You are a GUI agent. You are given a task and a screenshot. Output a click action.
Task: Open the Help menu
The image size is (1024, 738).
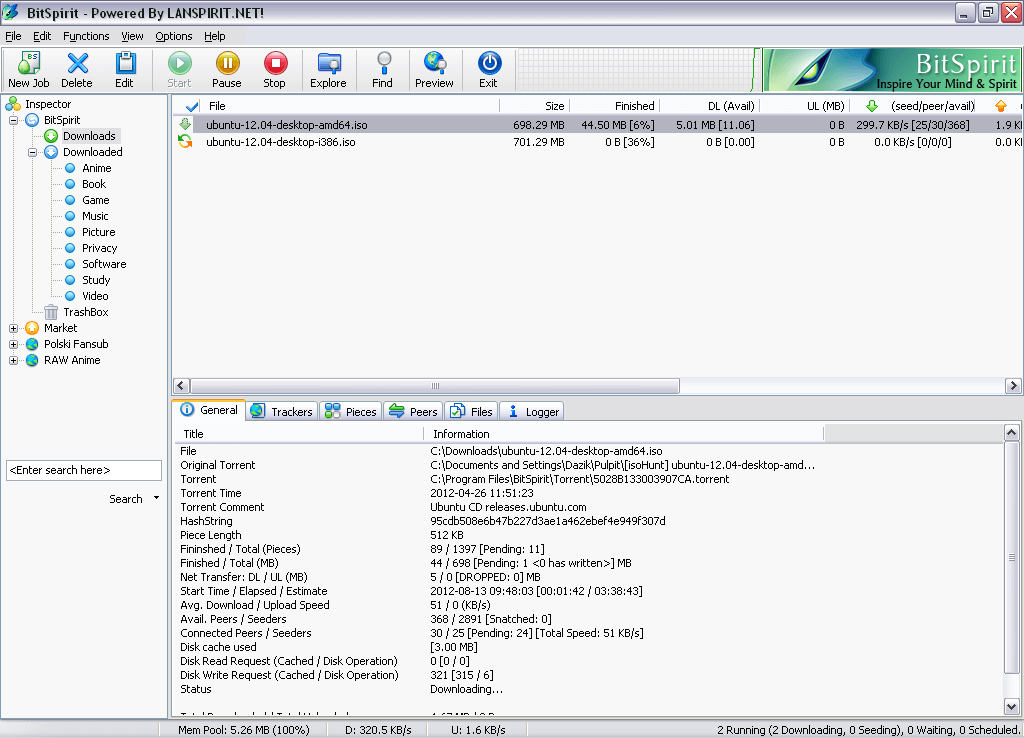point(214,36)
